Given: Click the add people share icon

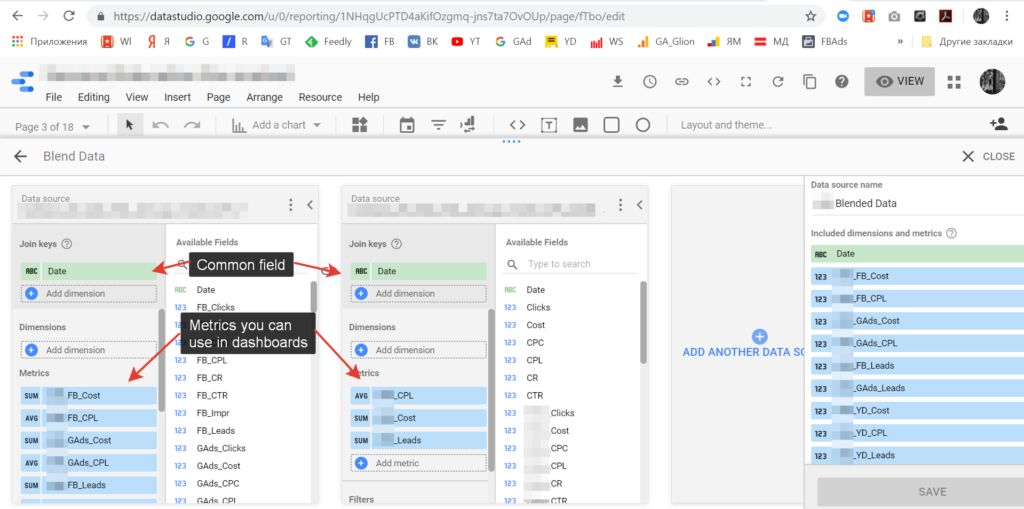Looking at the screenshot, I should tap(997, 125).
